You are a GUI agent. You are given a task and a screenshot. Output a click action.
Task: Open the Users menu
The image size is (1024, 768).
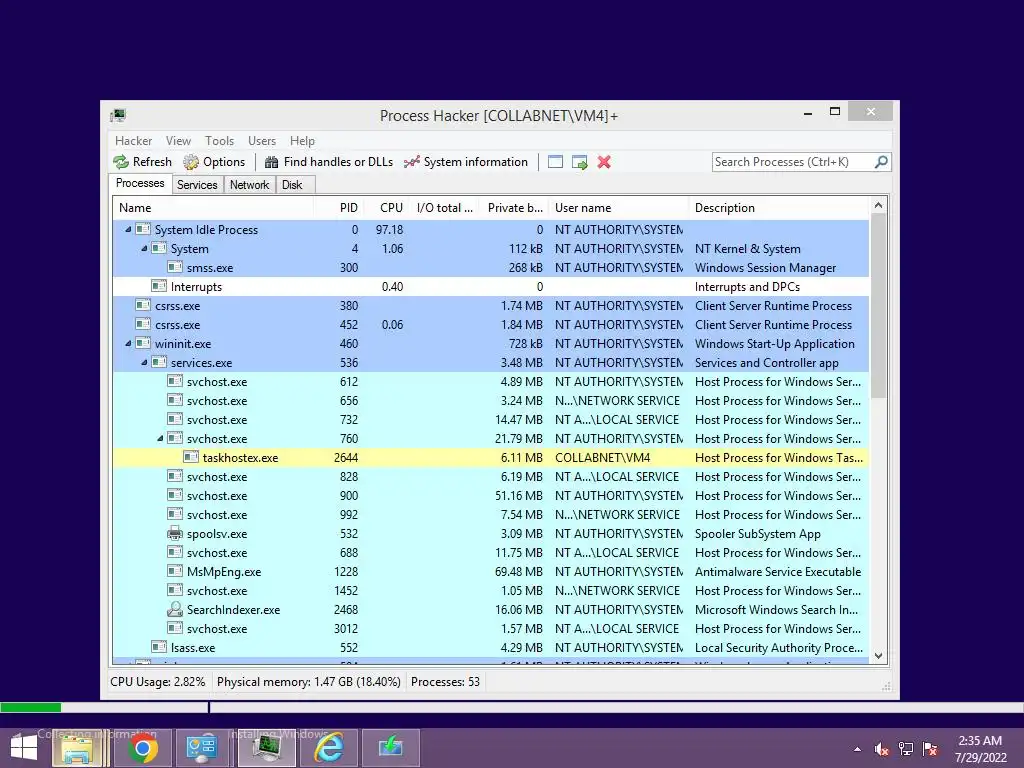tap(262, 140)
